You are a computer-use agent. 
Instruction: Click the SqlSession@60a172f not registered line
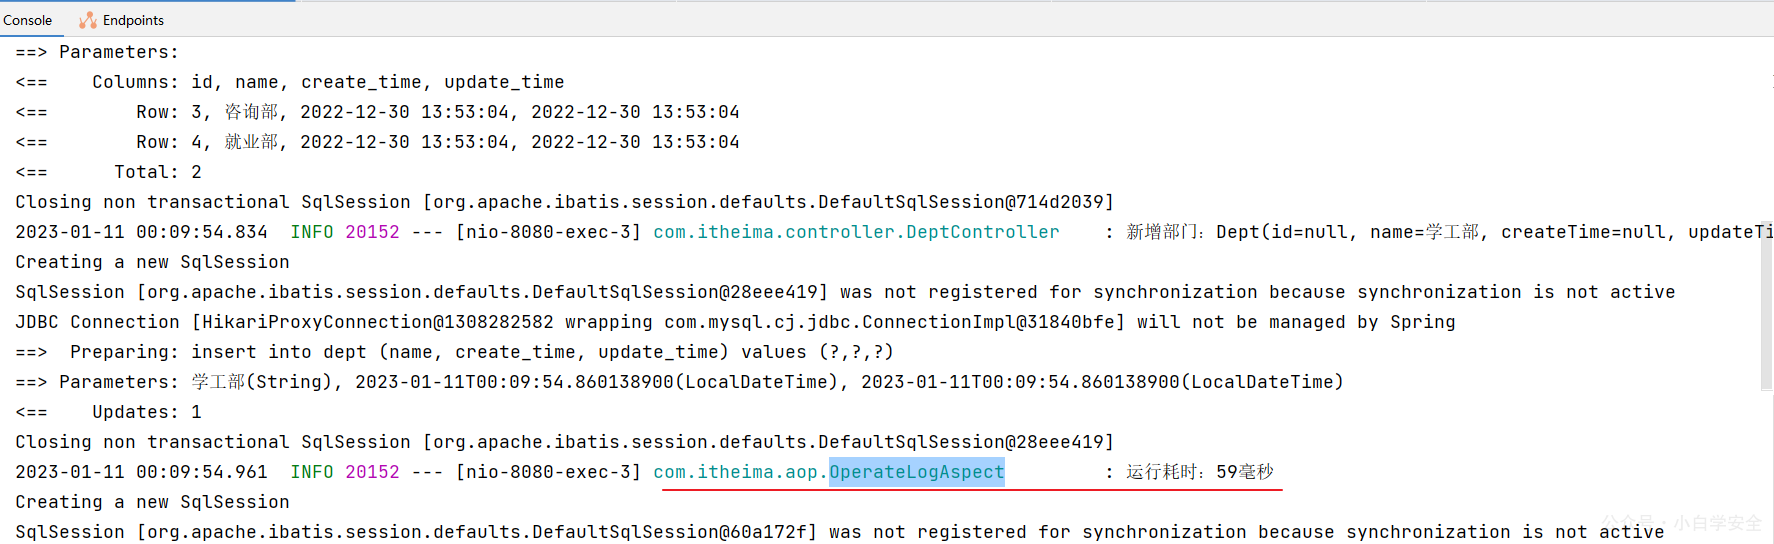tap(839, 532)
